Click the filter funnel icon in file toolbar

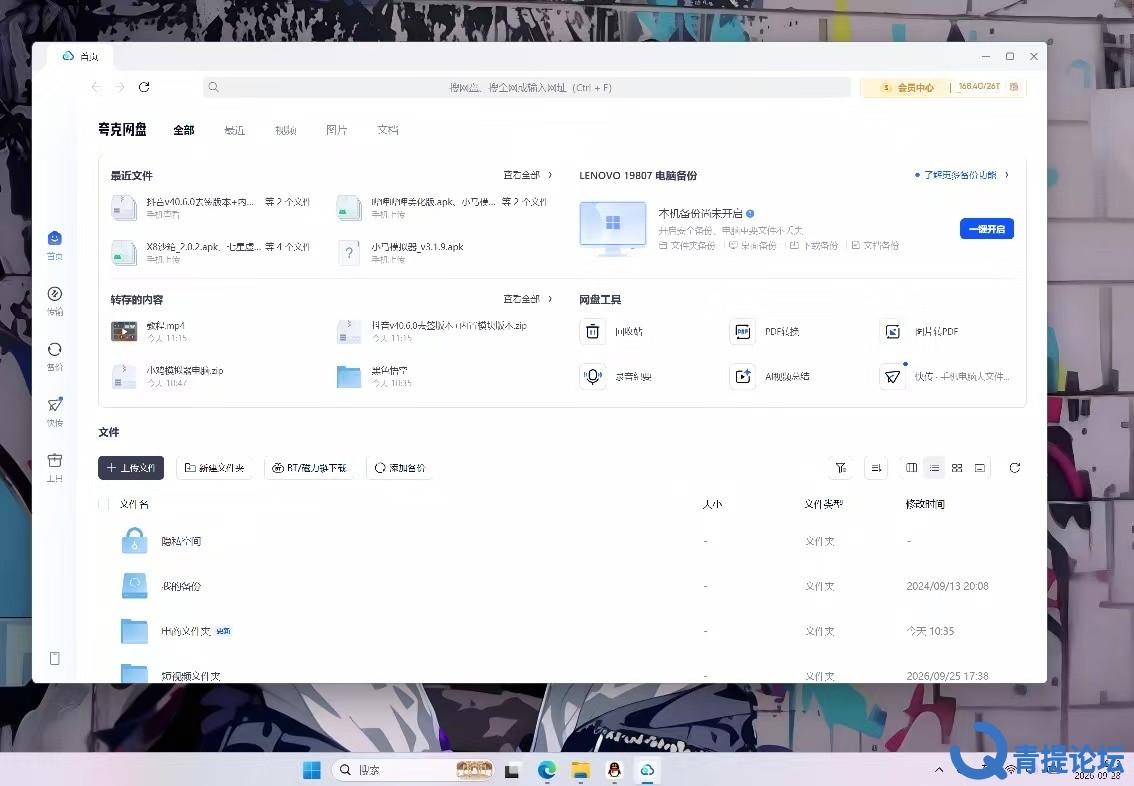pos(841,468)
